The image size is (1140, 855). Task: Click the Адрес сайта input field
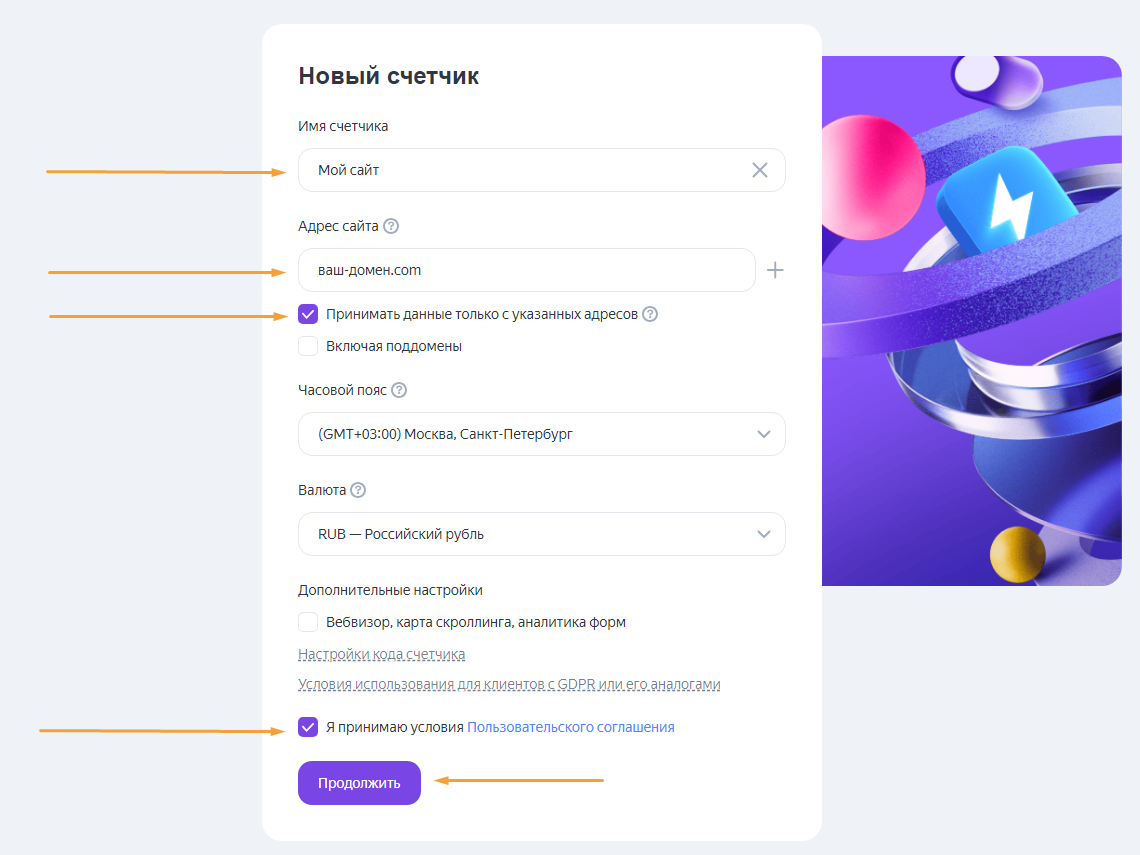(525, 270)
